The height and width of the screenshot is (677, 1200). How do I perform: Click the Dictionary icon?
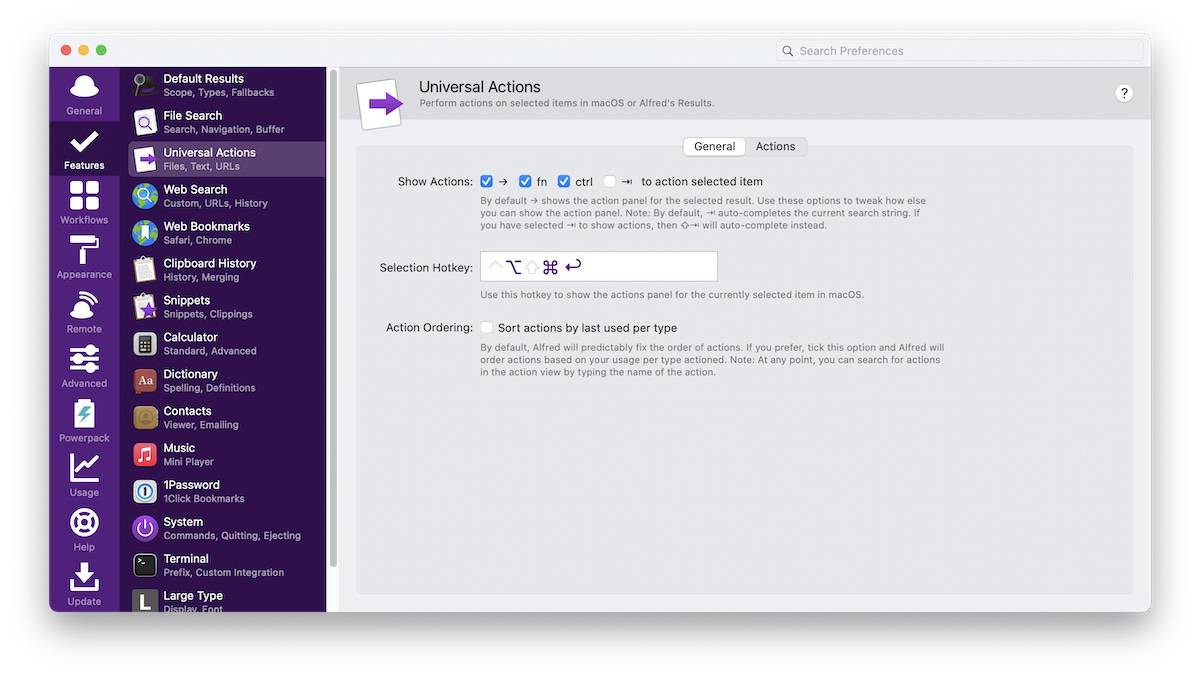tap(145, 381)
